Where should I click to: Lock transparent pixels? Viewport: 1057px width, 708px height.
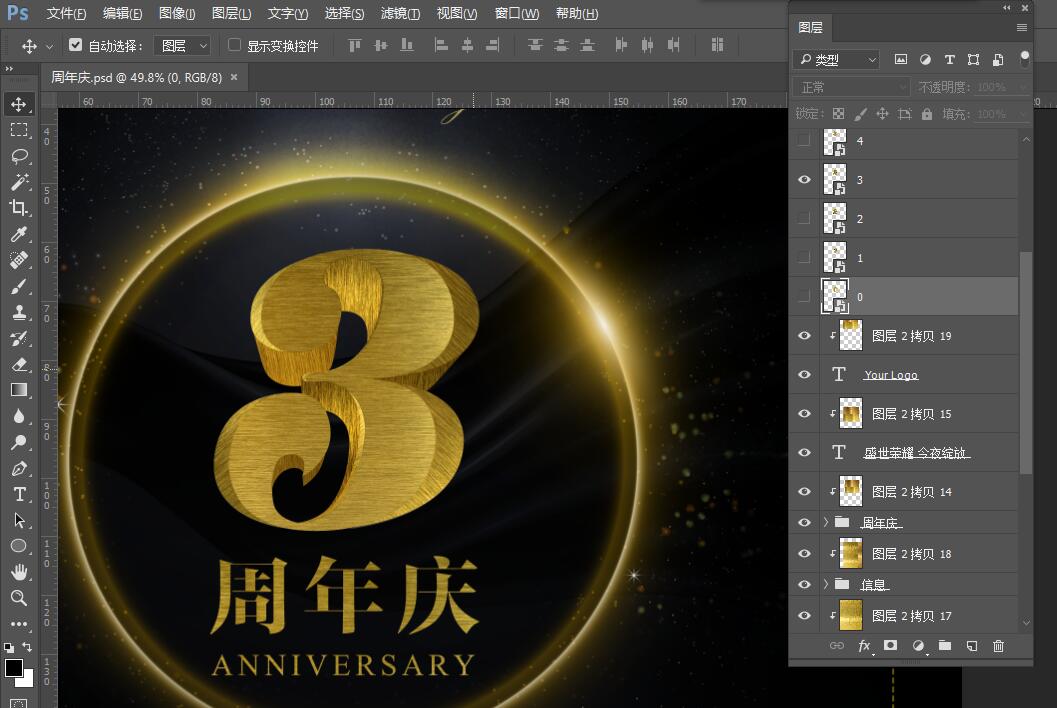click(x=838, y=114)
